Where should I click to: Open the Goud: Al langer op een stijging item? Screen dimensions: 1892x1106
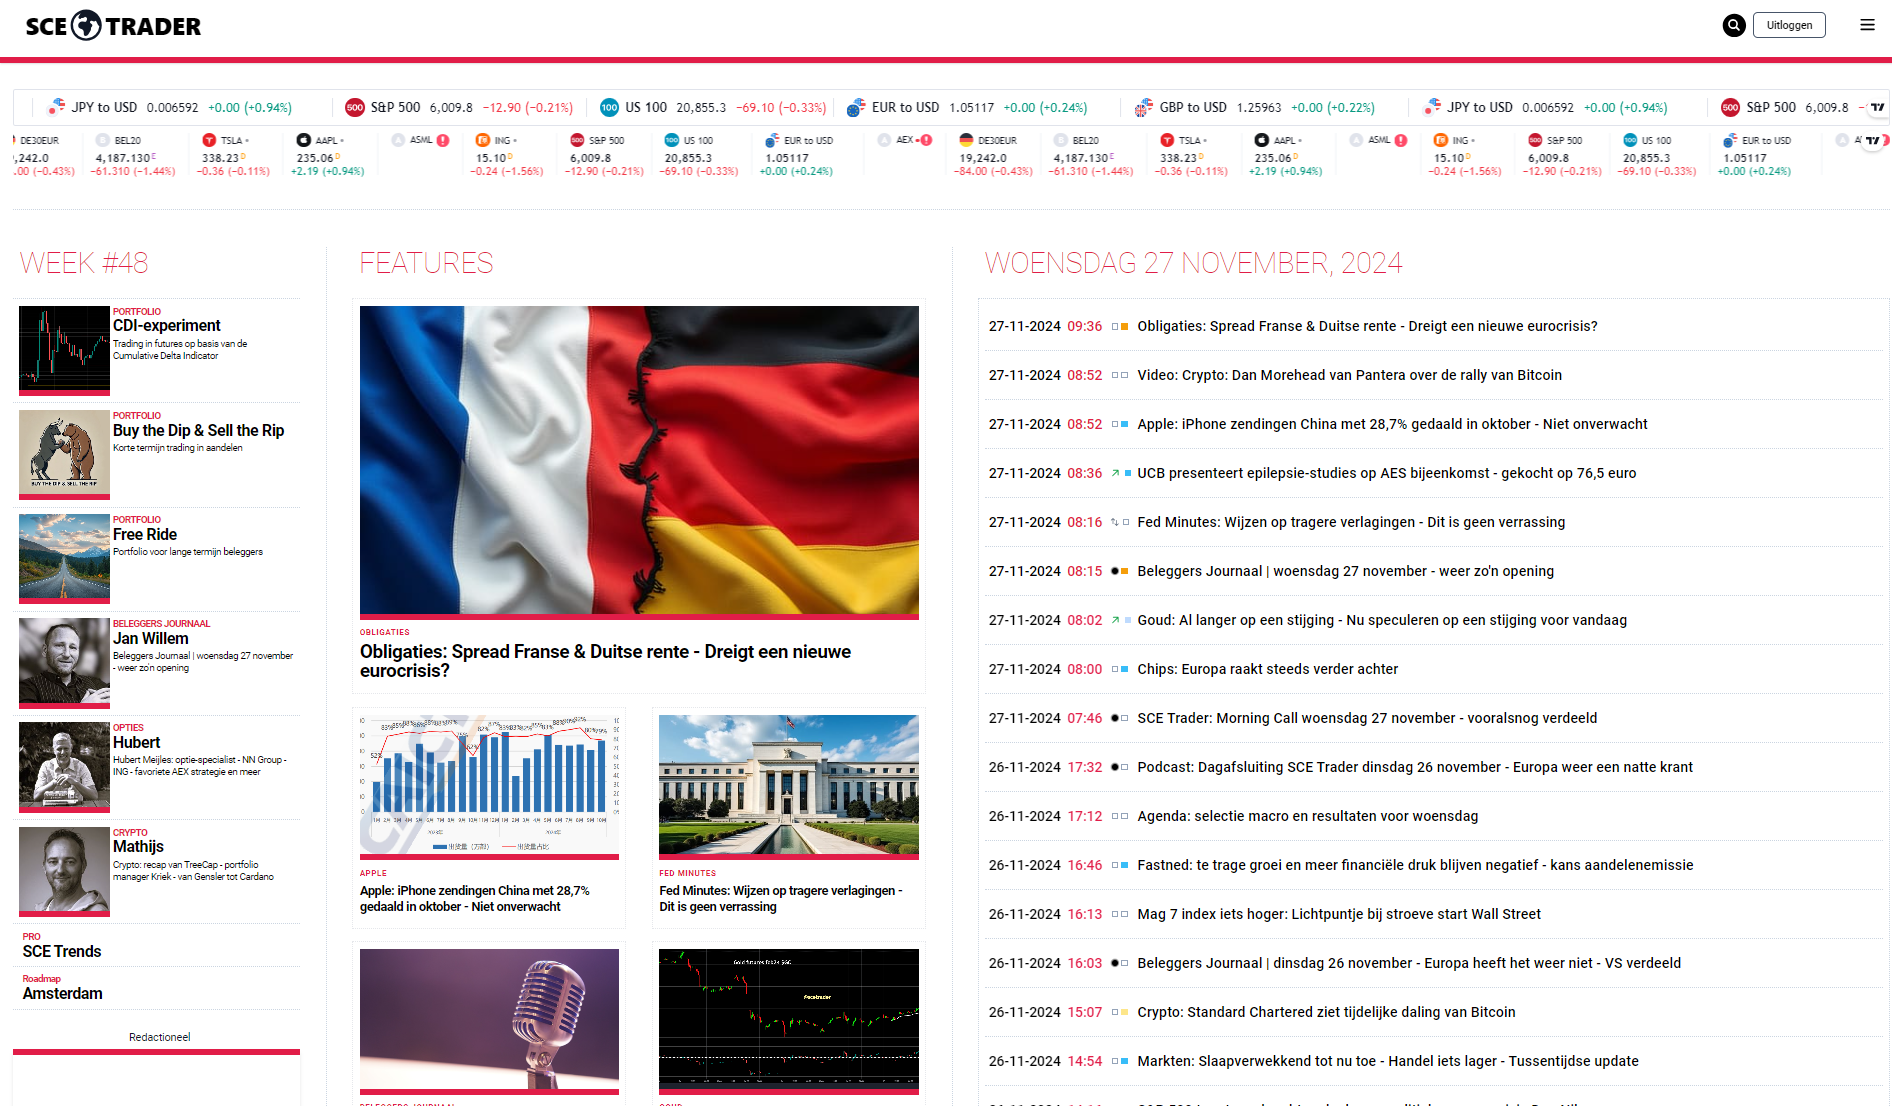coord(1382,621)
